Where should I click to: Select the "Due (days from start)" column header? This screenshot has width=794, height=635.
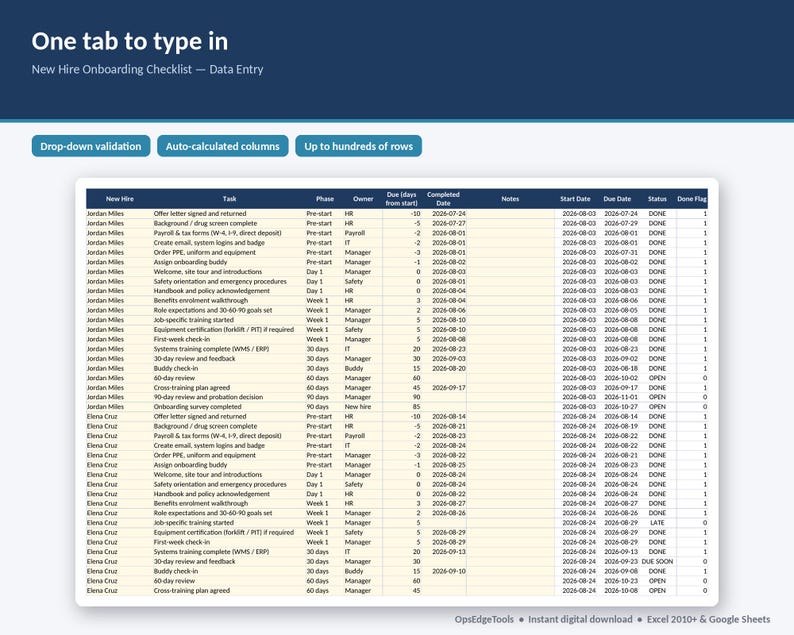coord(402,199)
